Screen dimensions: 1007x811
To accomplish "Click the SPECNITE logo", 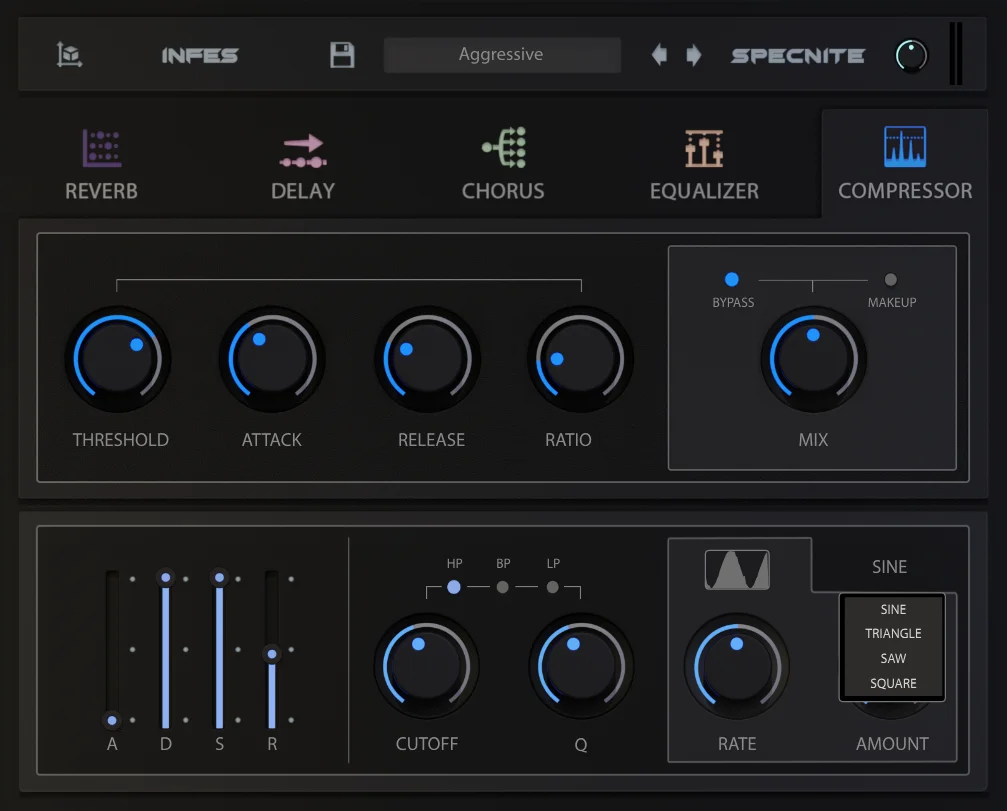I will [x=798, y=56].
